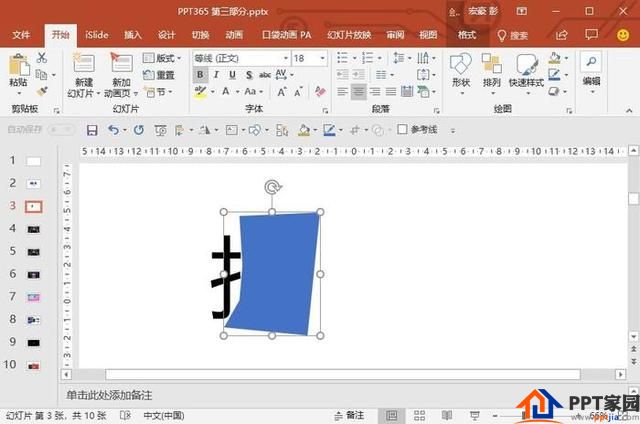Screen dimensions: 640x424
Task: Click the bullets list icon
Action: [x=342, y=58]
